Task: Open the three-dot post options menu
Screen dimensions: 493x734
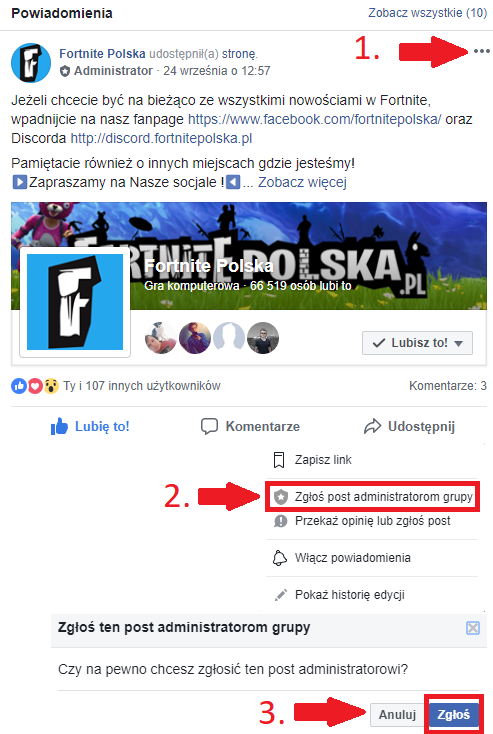Action: (x=481, y=51)
